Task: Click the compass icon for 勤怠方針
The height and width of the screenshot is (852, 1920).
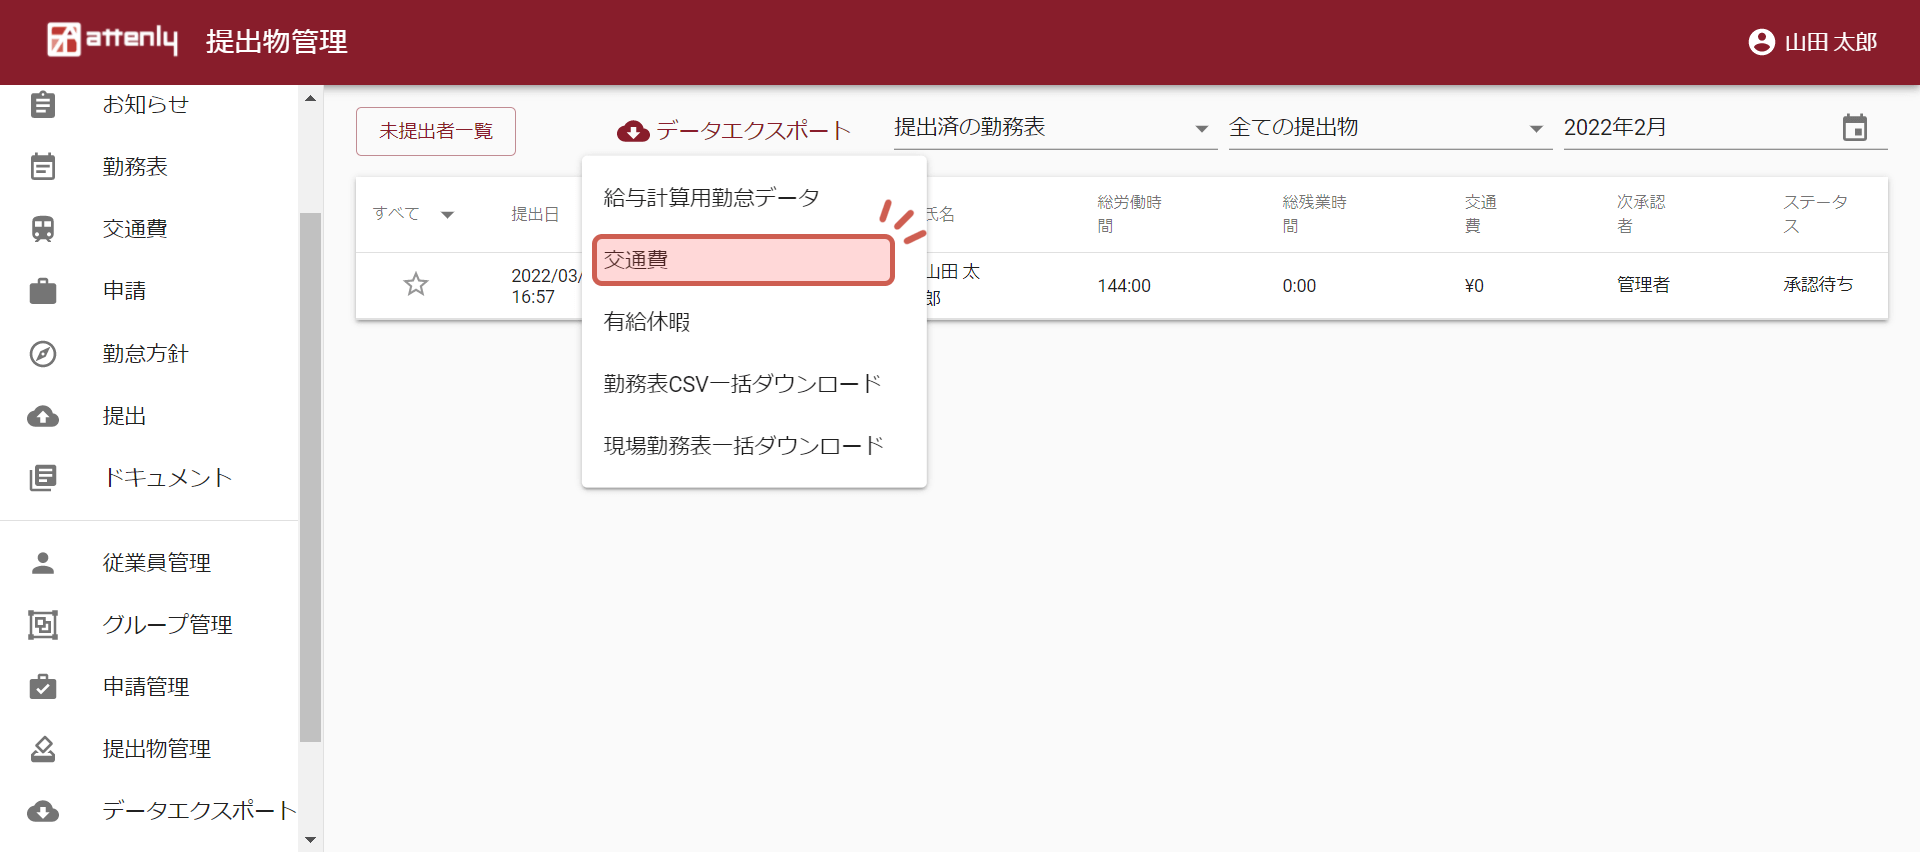Action: tap(42, 354)
